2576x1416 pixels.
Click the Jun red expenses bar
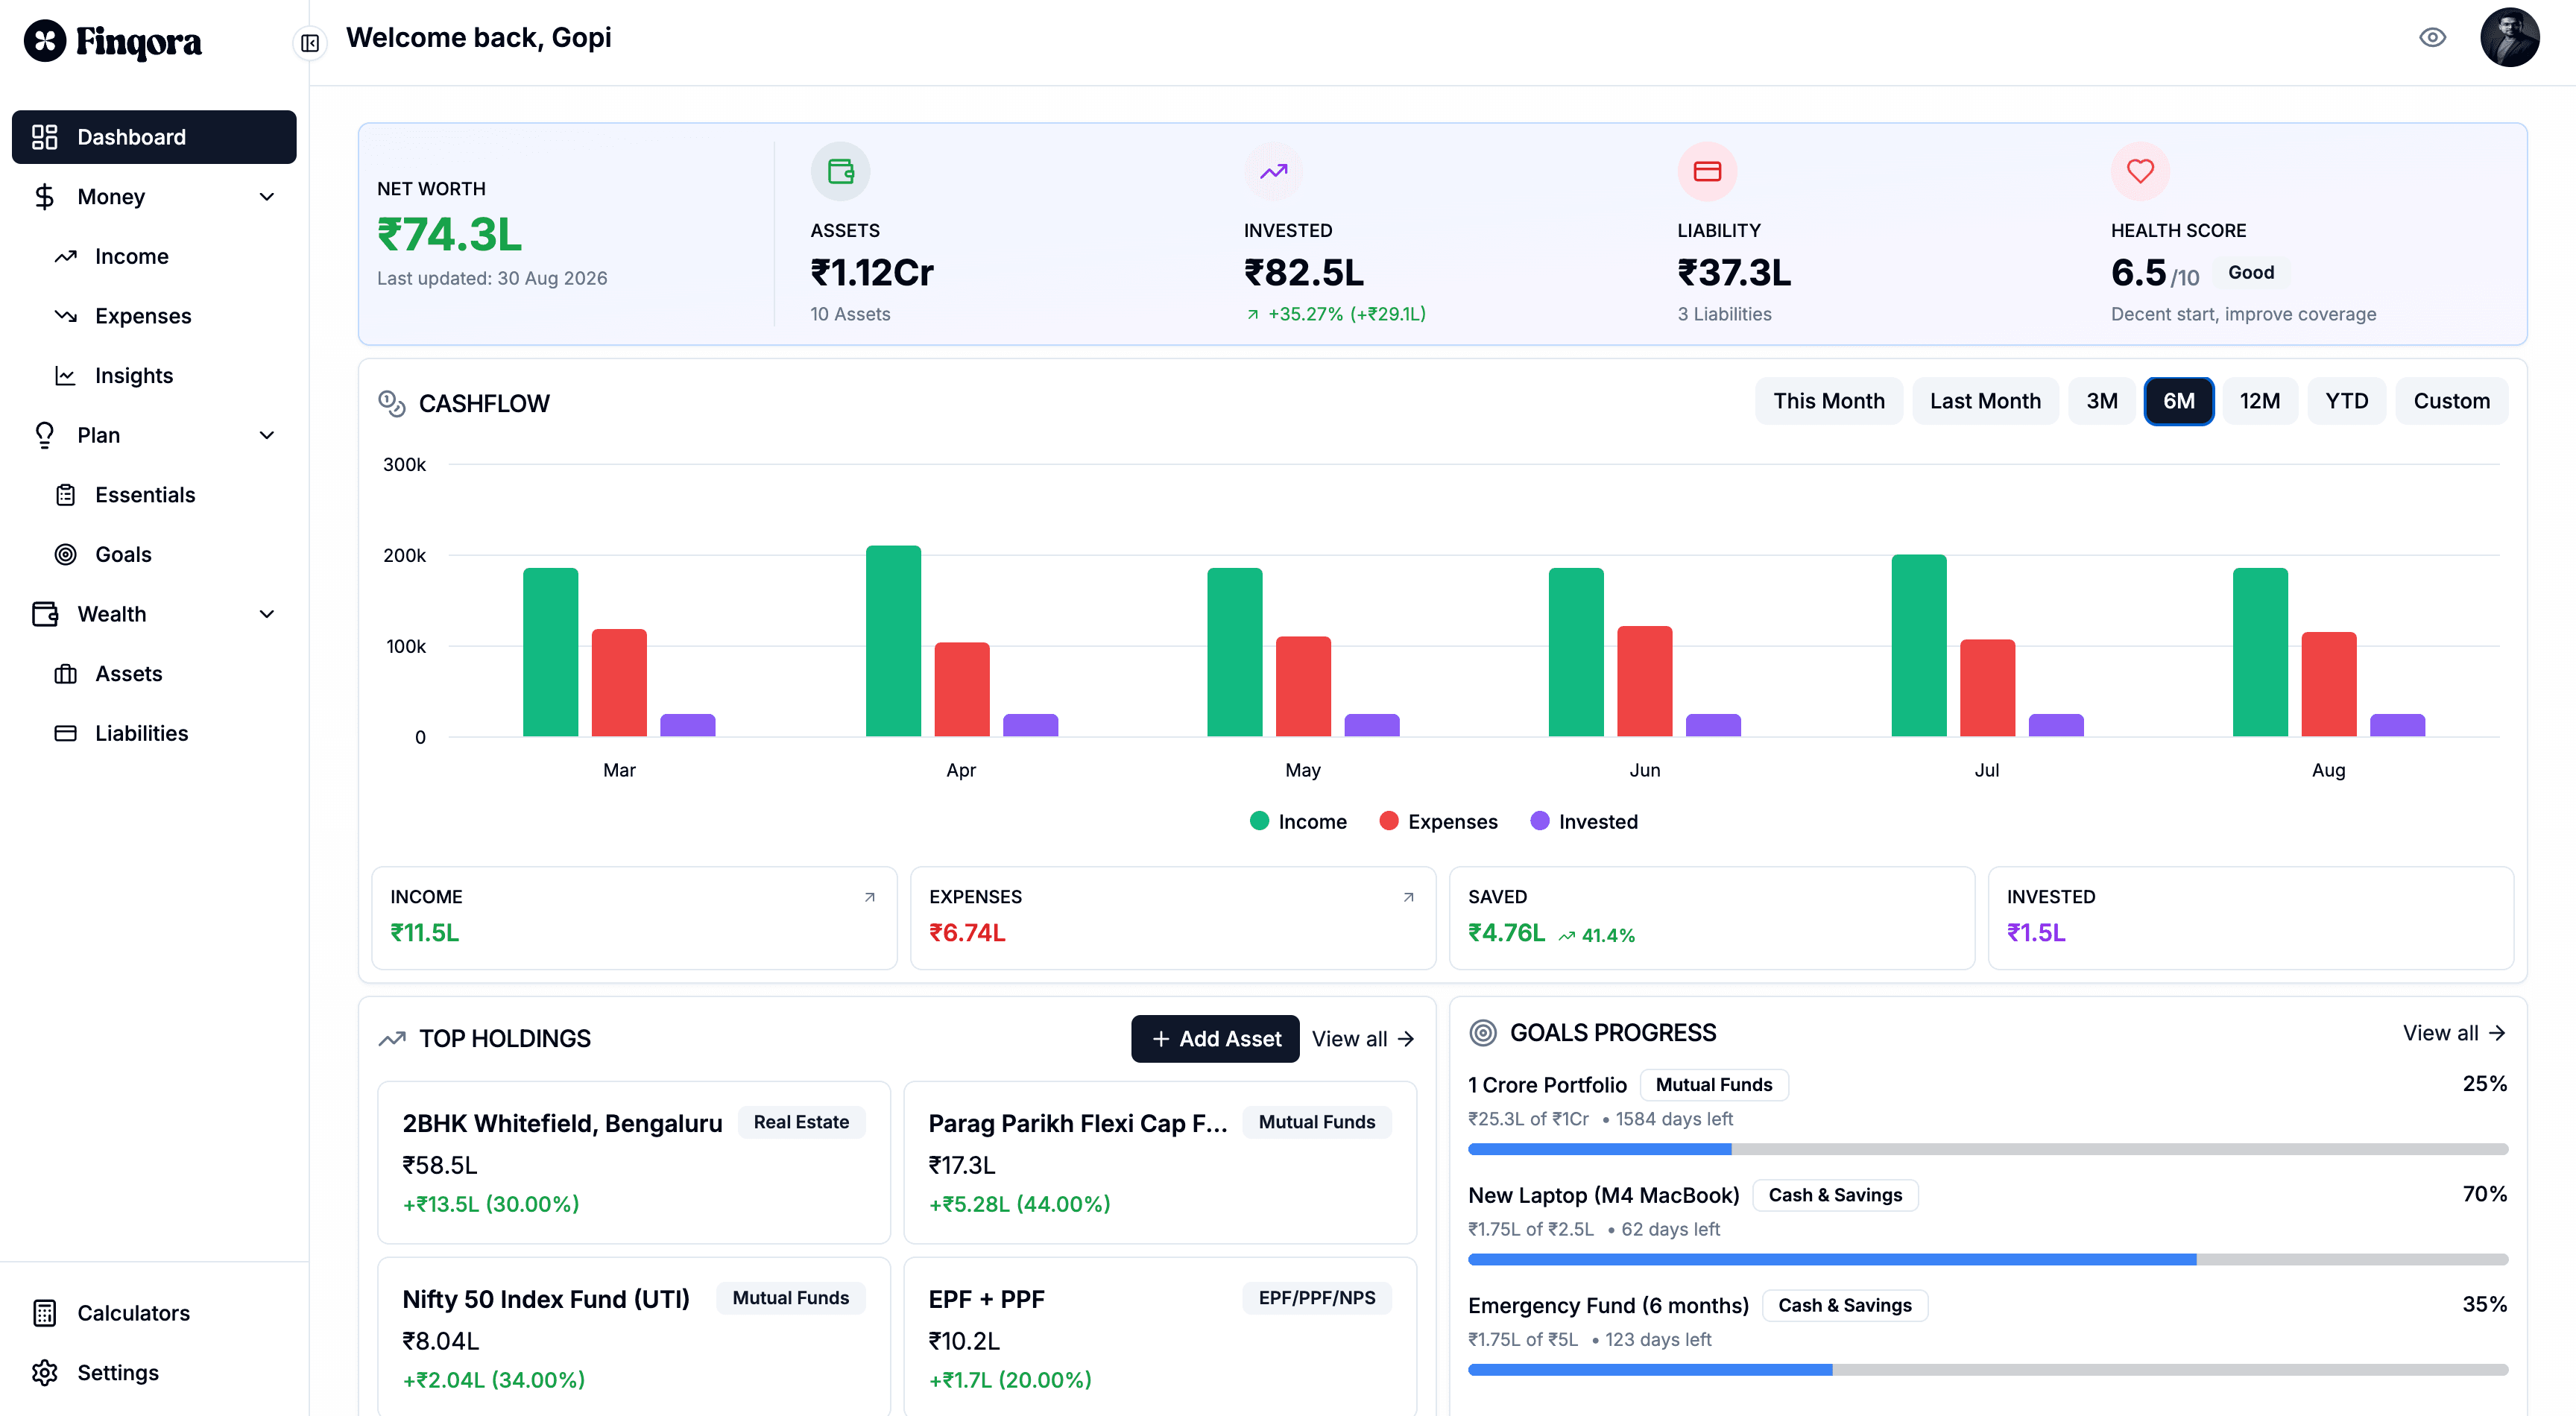[x=1644, y=681]
